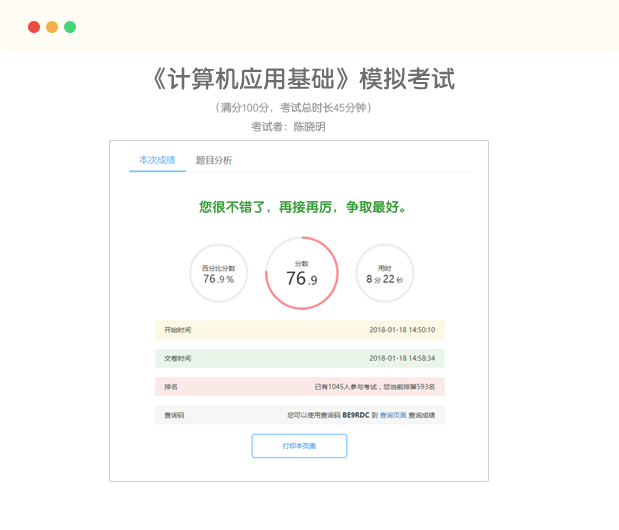This screenshot has width=619, height=530.
Task: Click the 分数 76.9 score ring
Action: [302, 274]
